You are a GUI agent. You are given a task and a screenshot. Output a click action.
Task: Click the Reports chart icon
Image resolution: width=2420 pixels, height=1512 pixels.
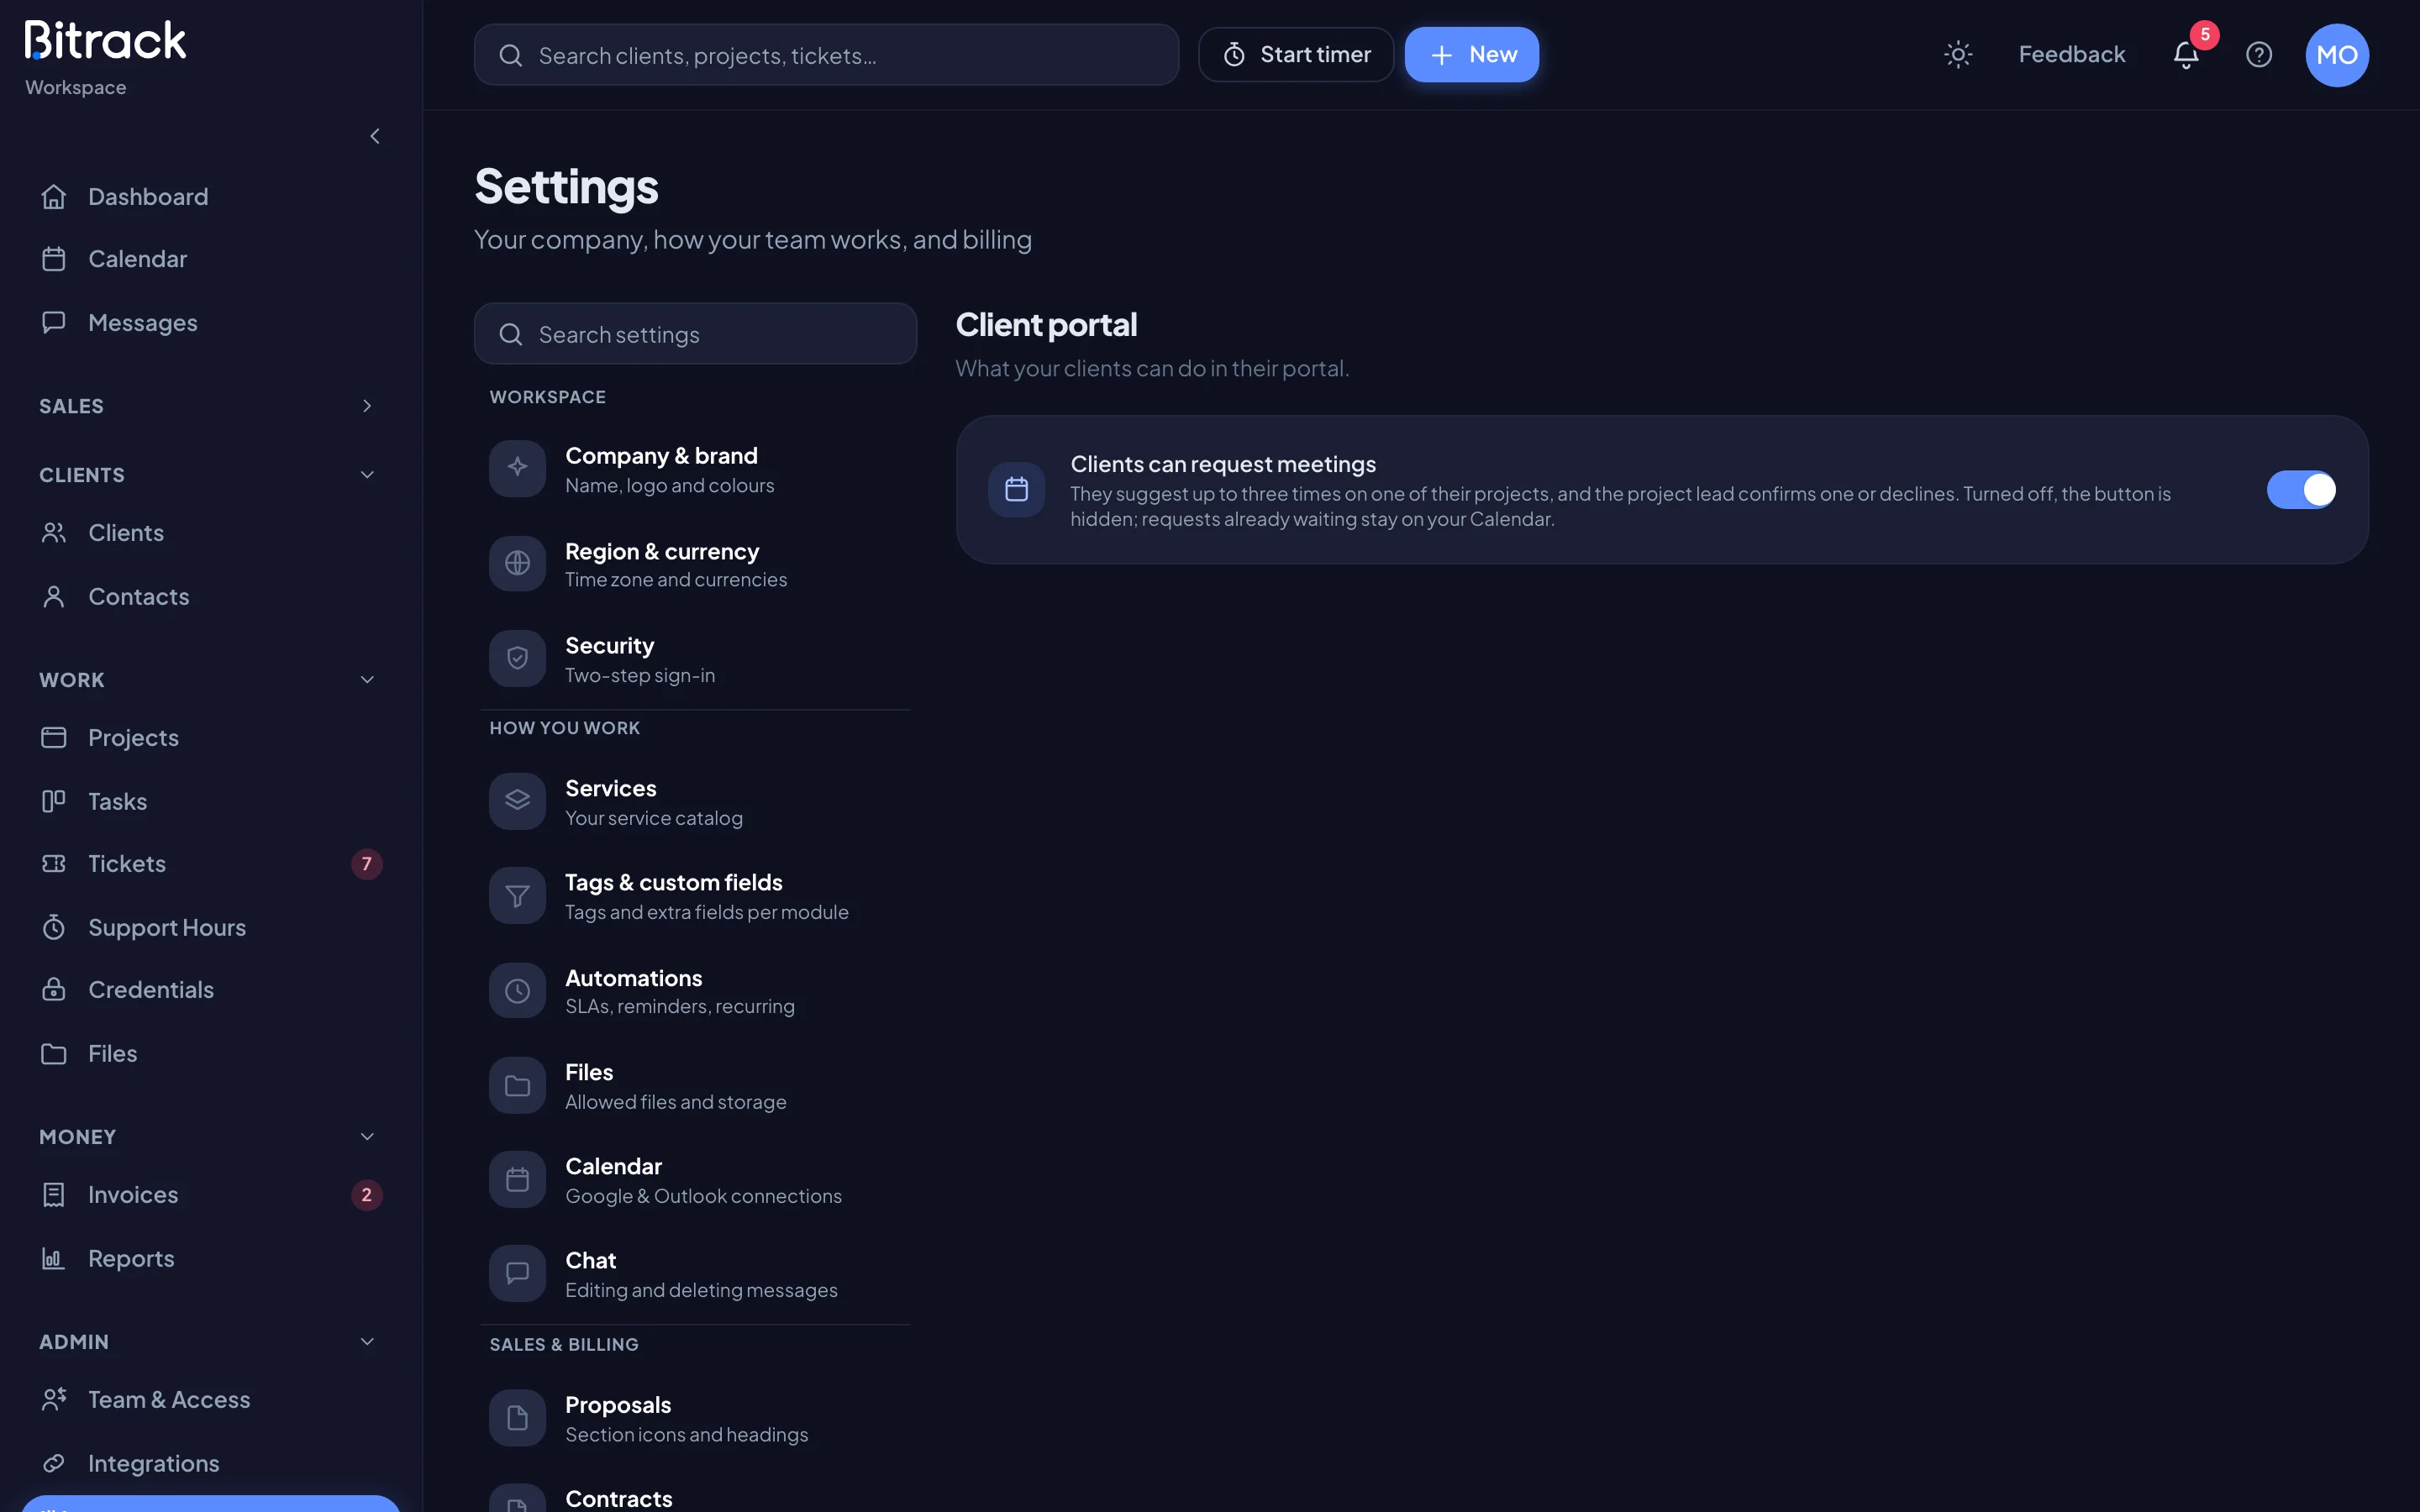pyautogui.click(x=54, y=1258)
